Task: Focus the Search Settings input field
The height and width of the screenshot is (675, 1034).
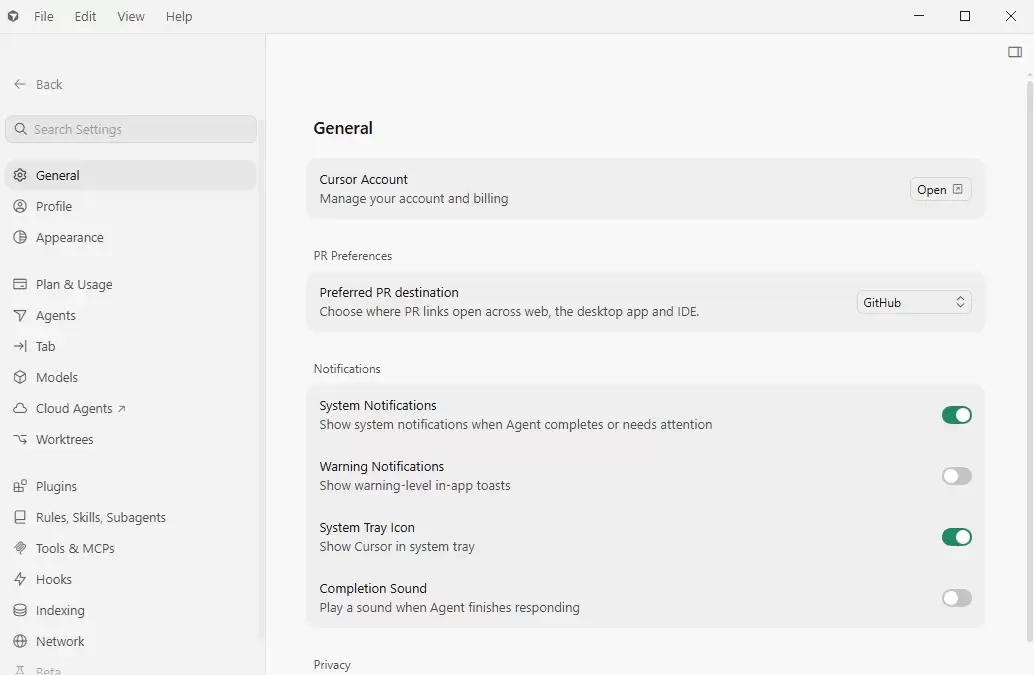Action: pyautogui.click(x=131, y=129)
